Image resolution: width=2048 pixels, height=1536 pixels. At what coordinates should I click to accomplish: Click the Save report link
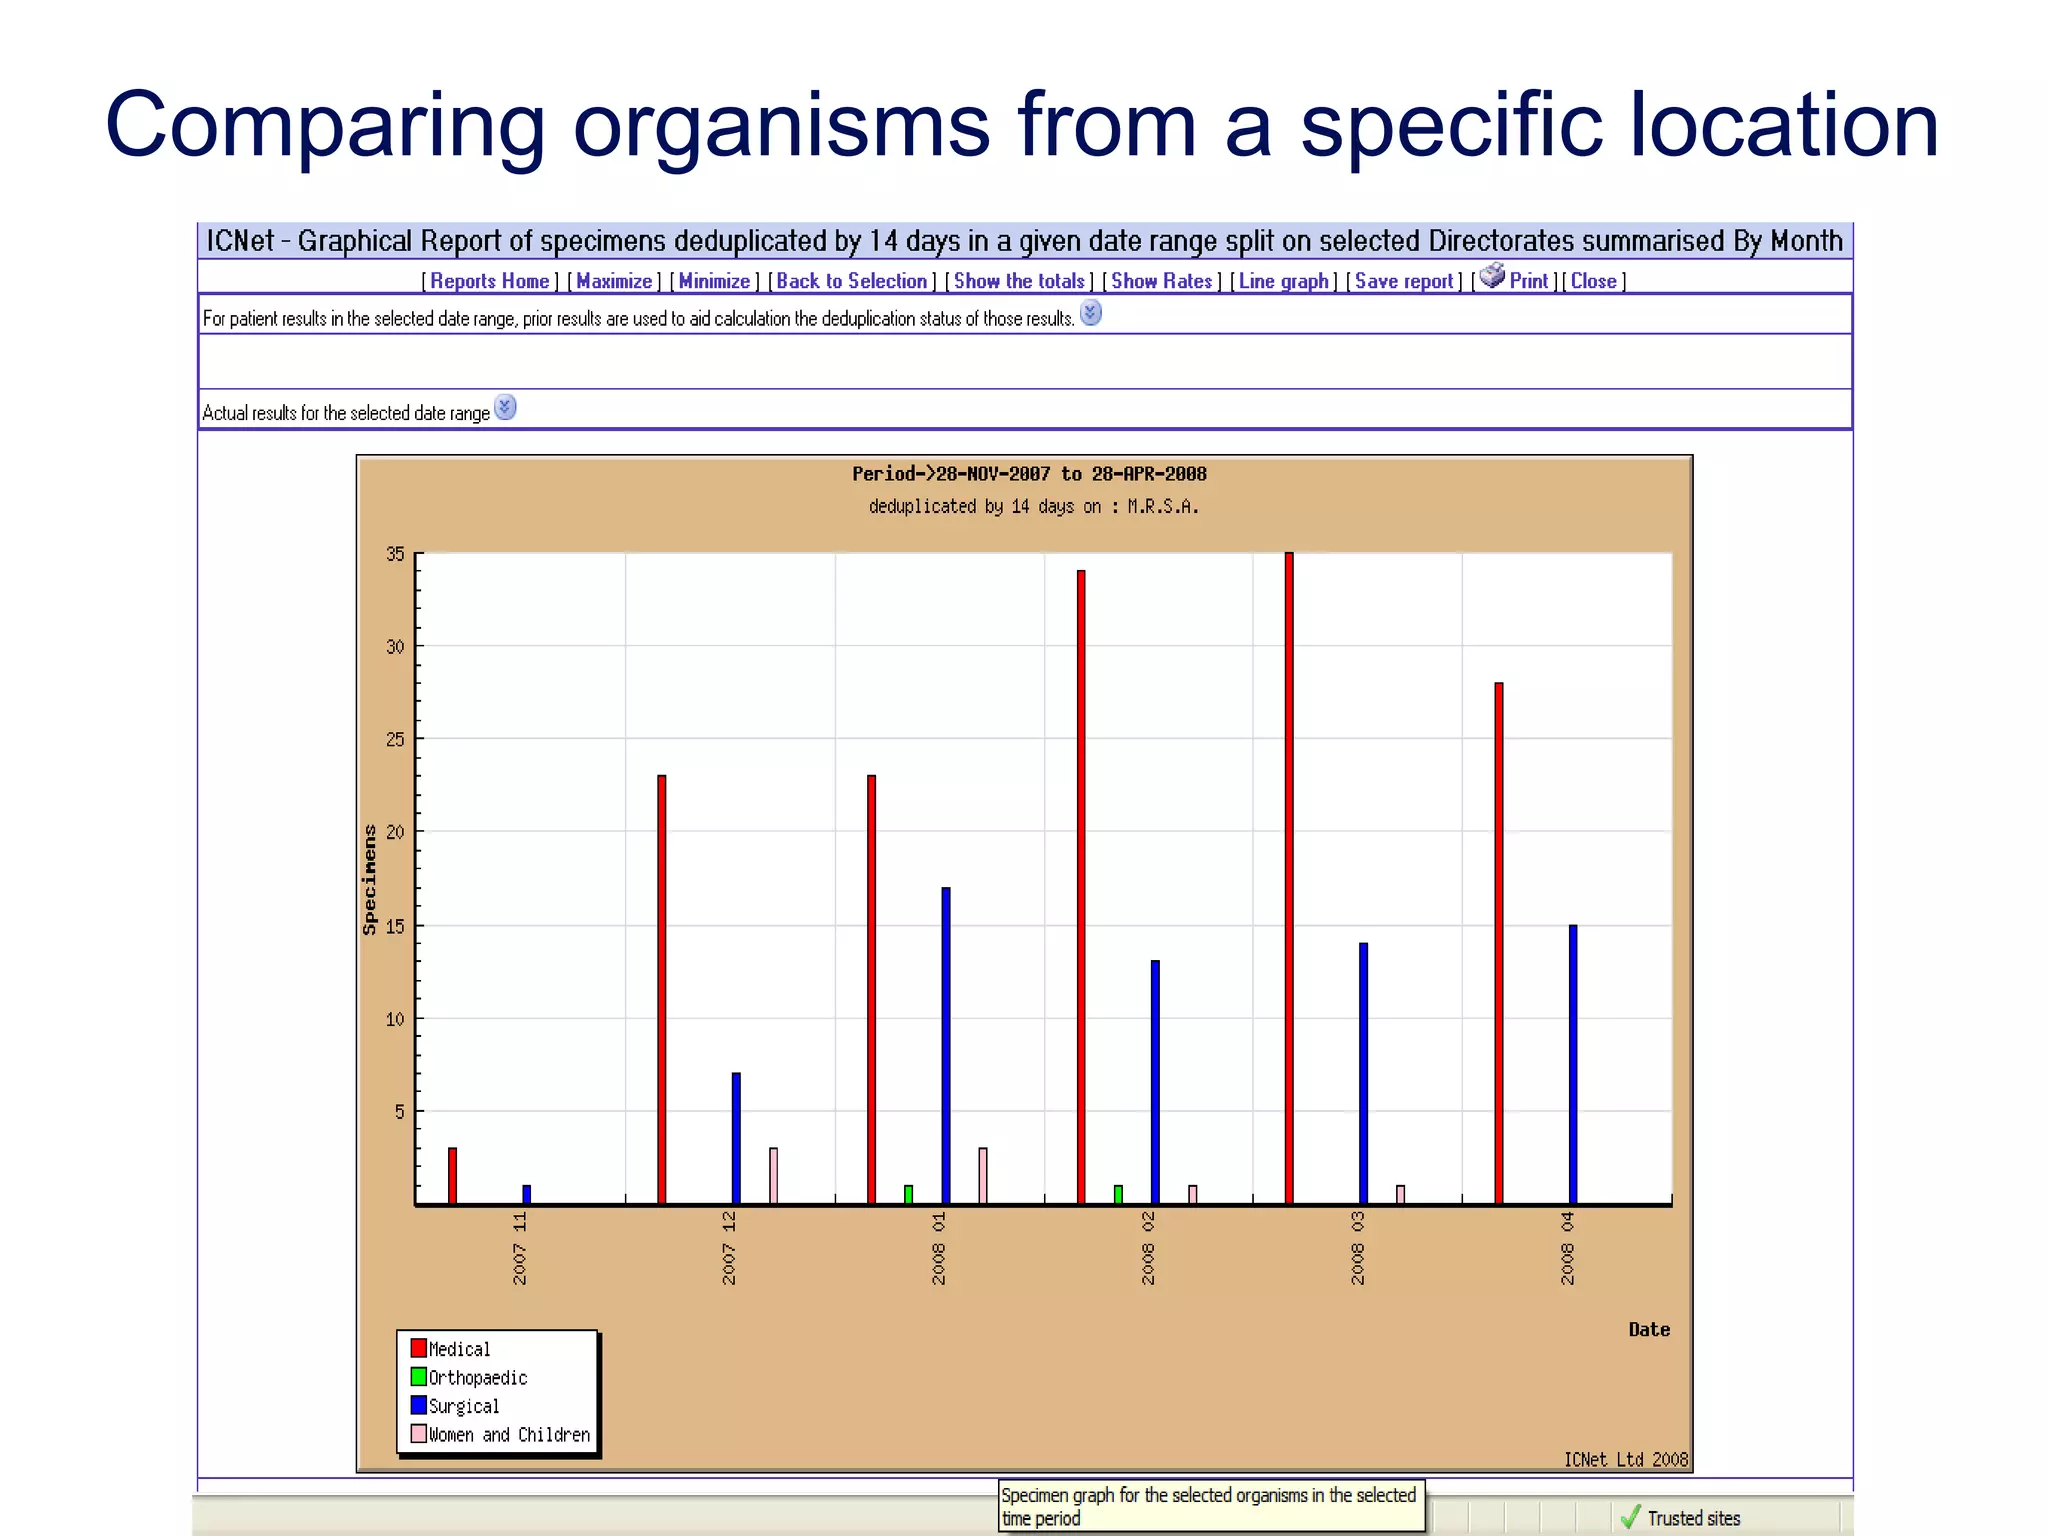[1403, 281]
